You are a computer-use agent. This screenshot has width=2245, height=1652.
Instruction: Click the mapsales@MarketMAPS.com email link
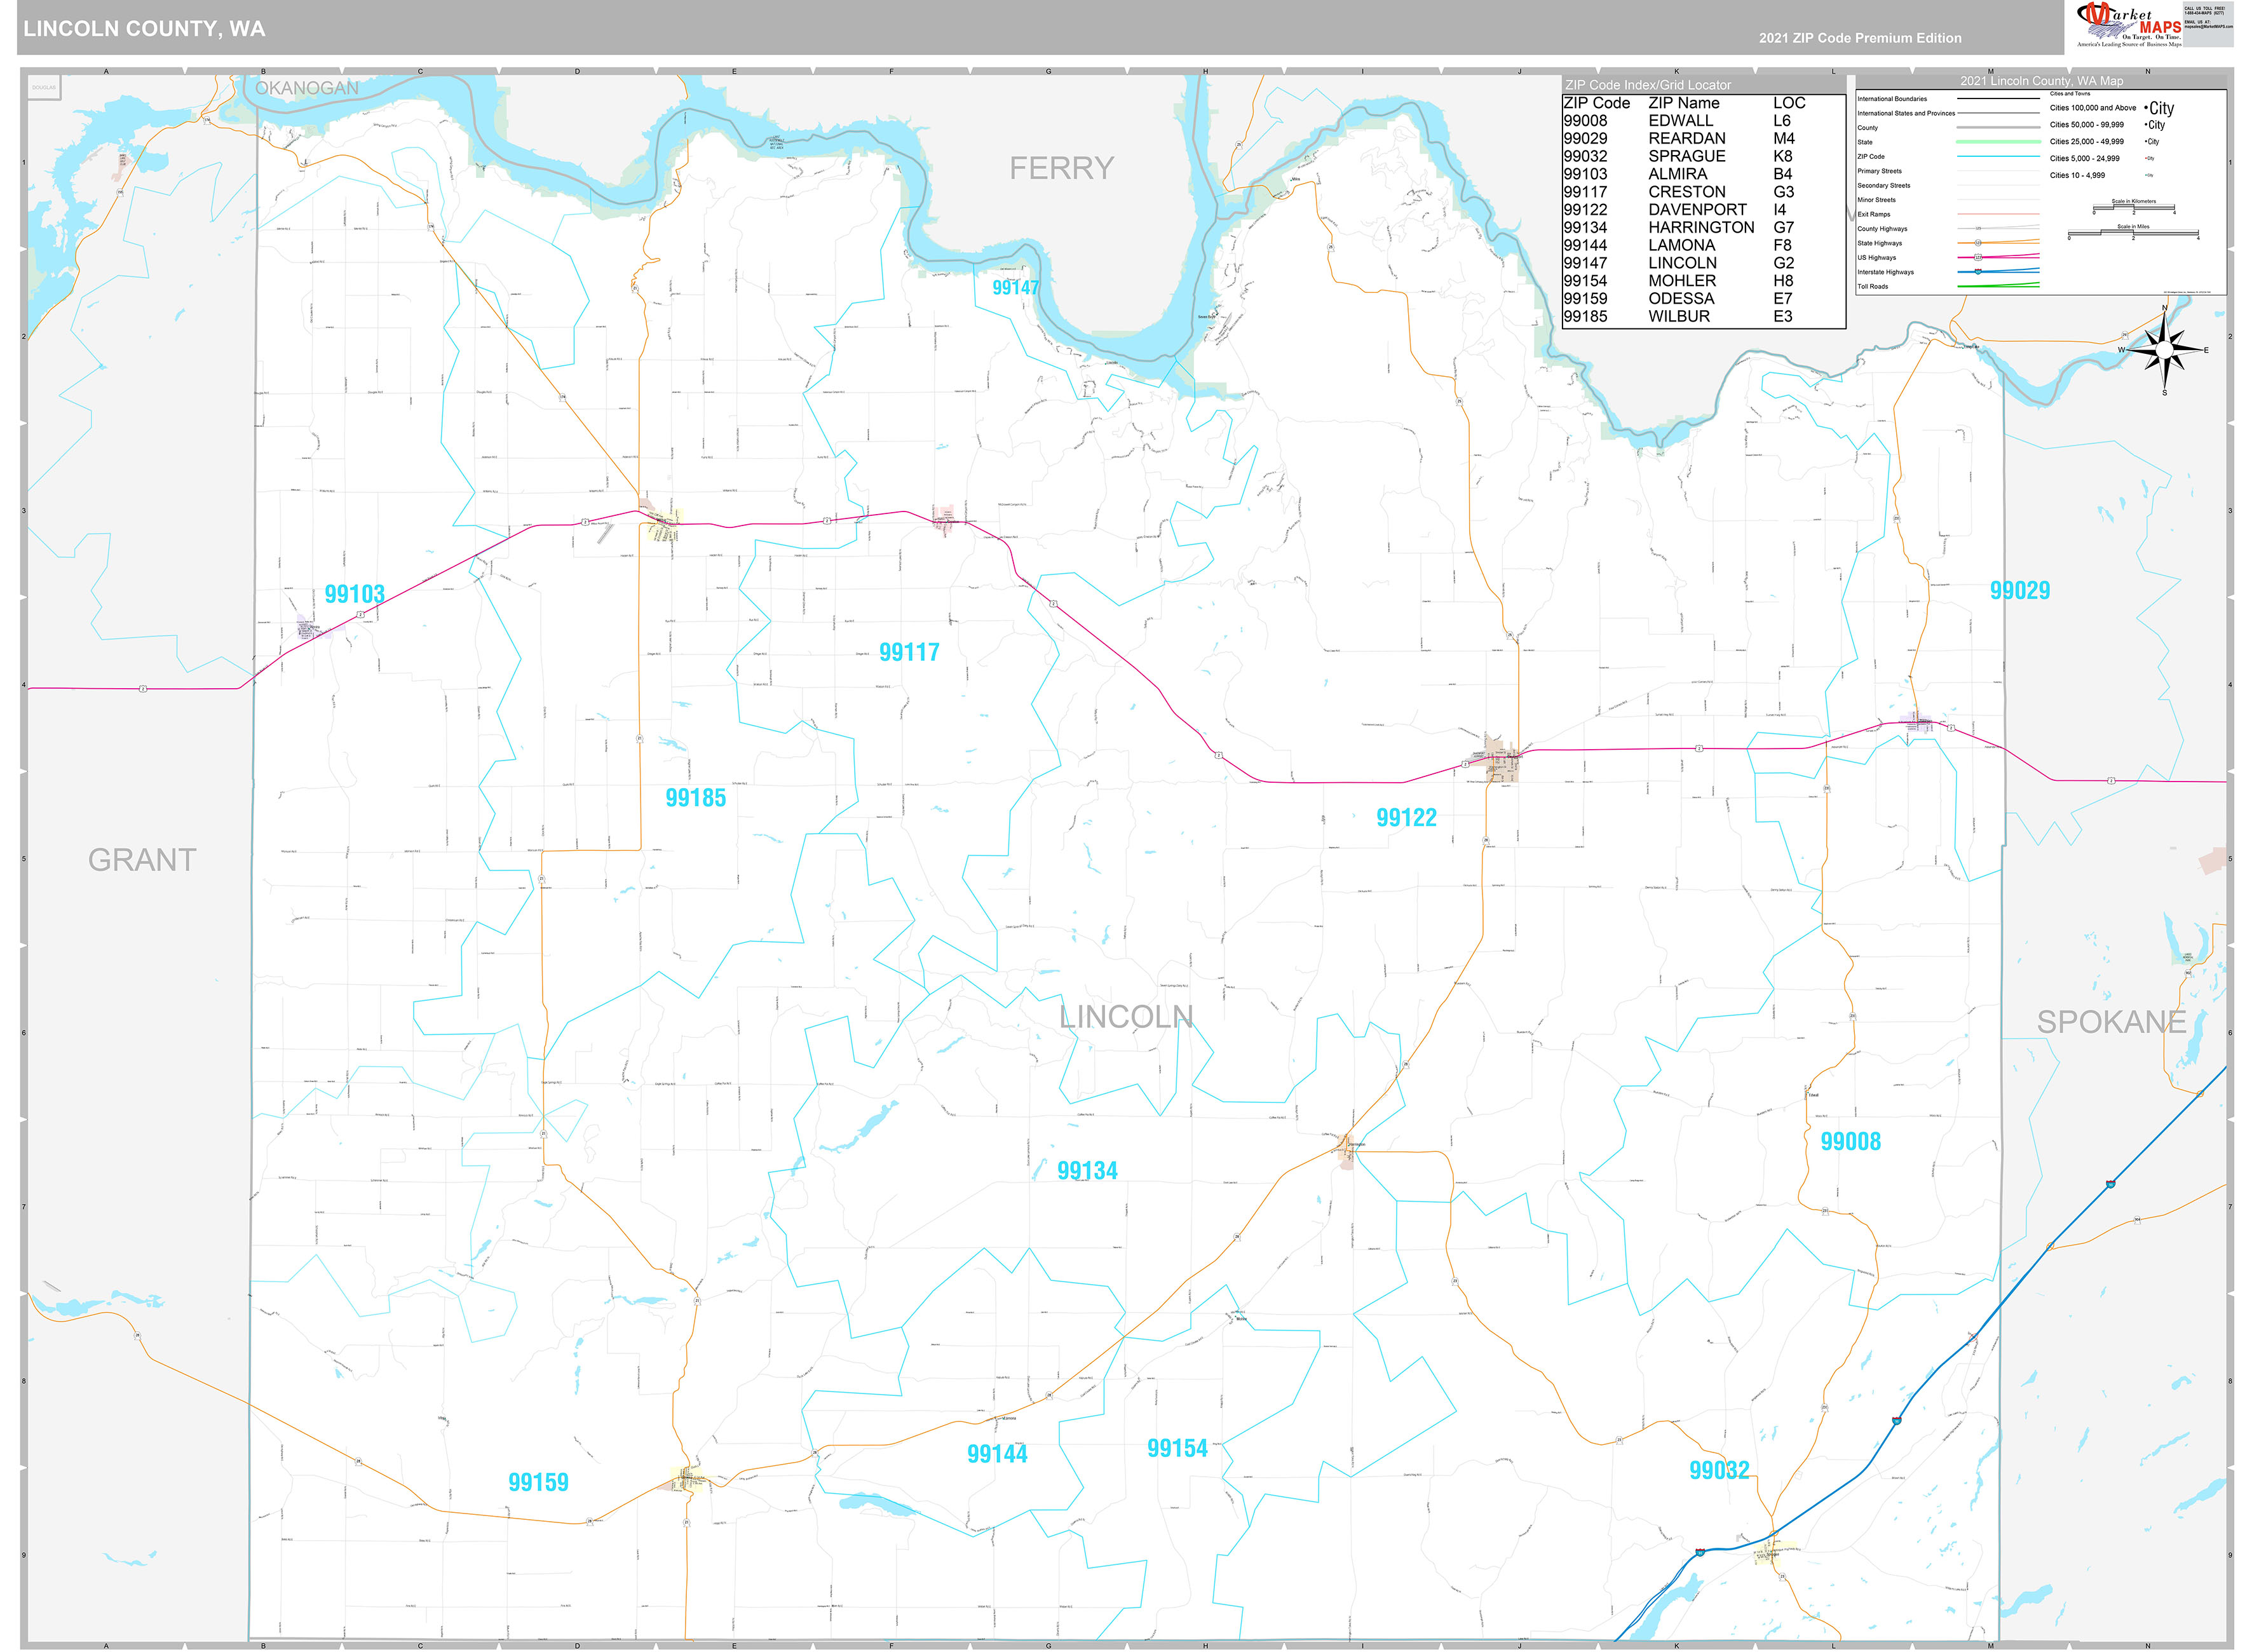tap(2209, 26)
